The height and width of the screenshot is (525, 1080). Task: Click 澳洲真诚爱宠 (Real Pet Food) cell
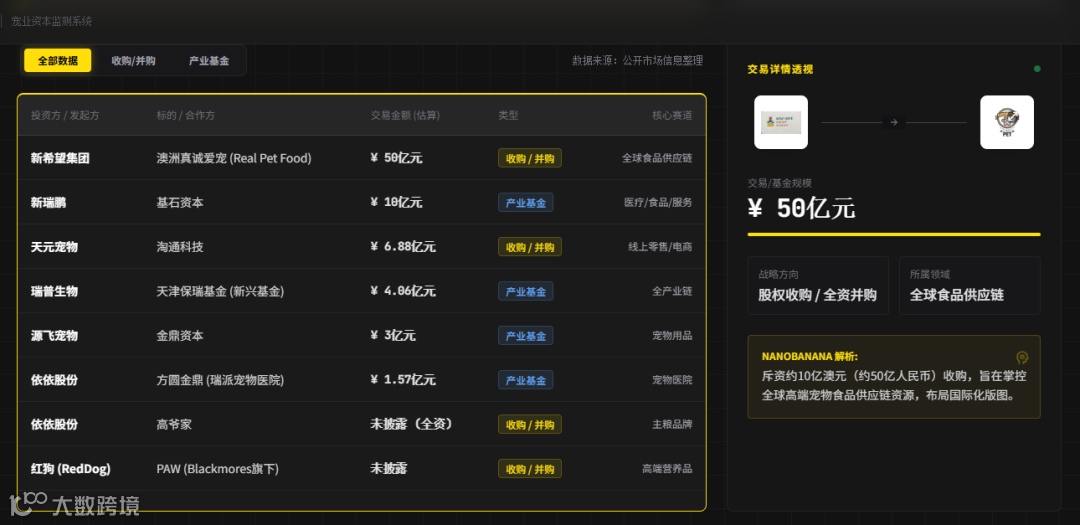click(x=234, y=158)
